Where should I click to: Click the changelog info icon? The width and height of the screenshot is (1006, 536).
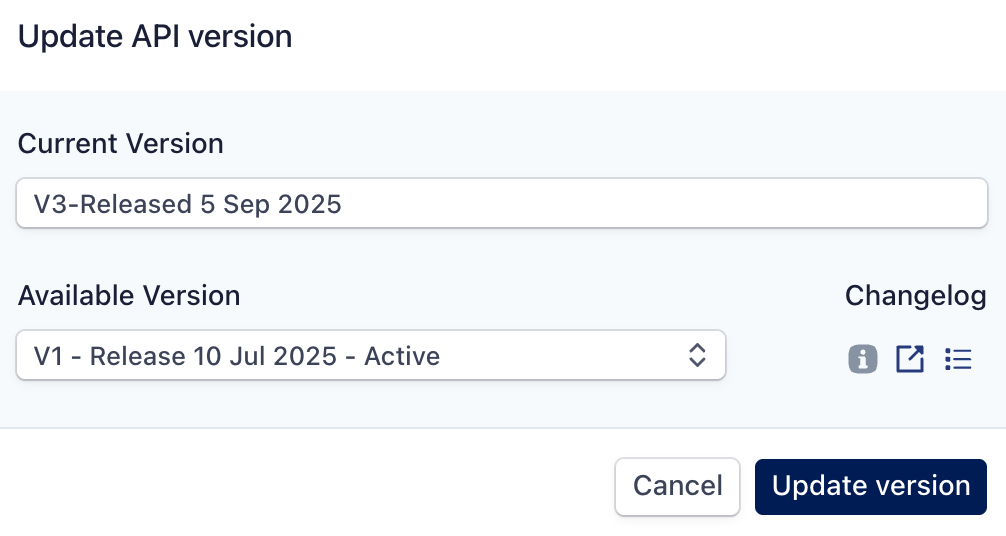point(863,359)
